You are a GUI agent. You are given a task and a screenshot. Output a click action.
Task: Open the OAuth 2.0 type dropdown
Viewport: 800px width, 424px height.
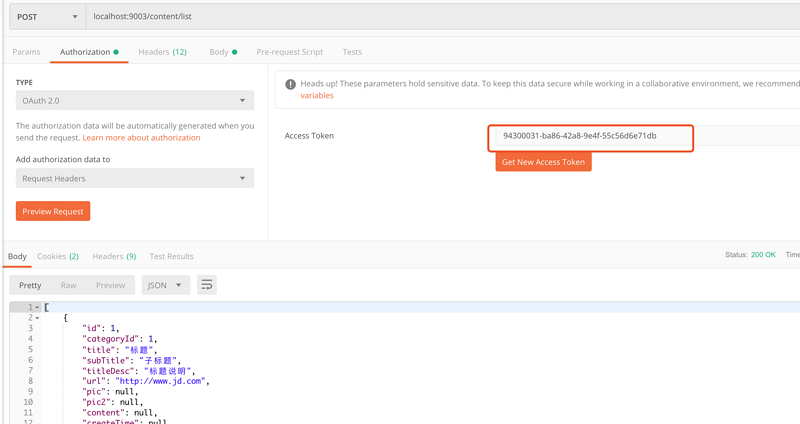click(134, 101)
